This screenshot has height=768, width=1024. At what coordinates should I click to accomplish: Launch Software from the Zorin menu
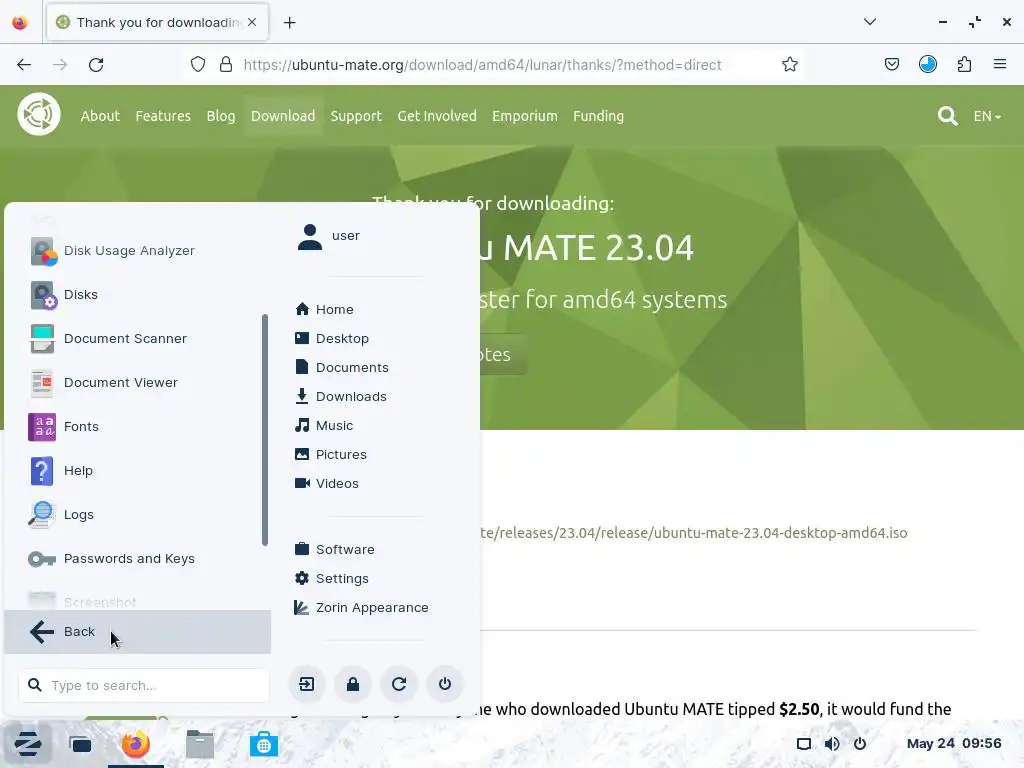pyautogui.click(x=335, y=549)
